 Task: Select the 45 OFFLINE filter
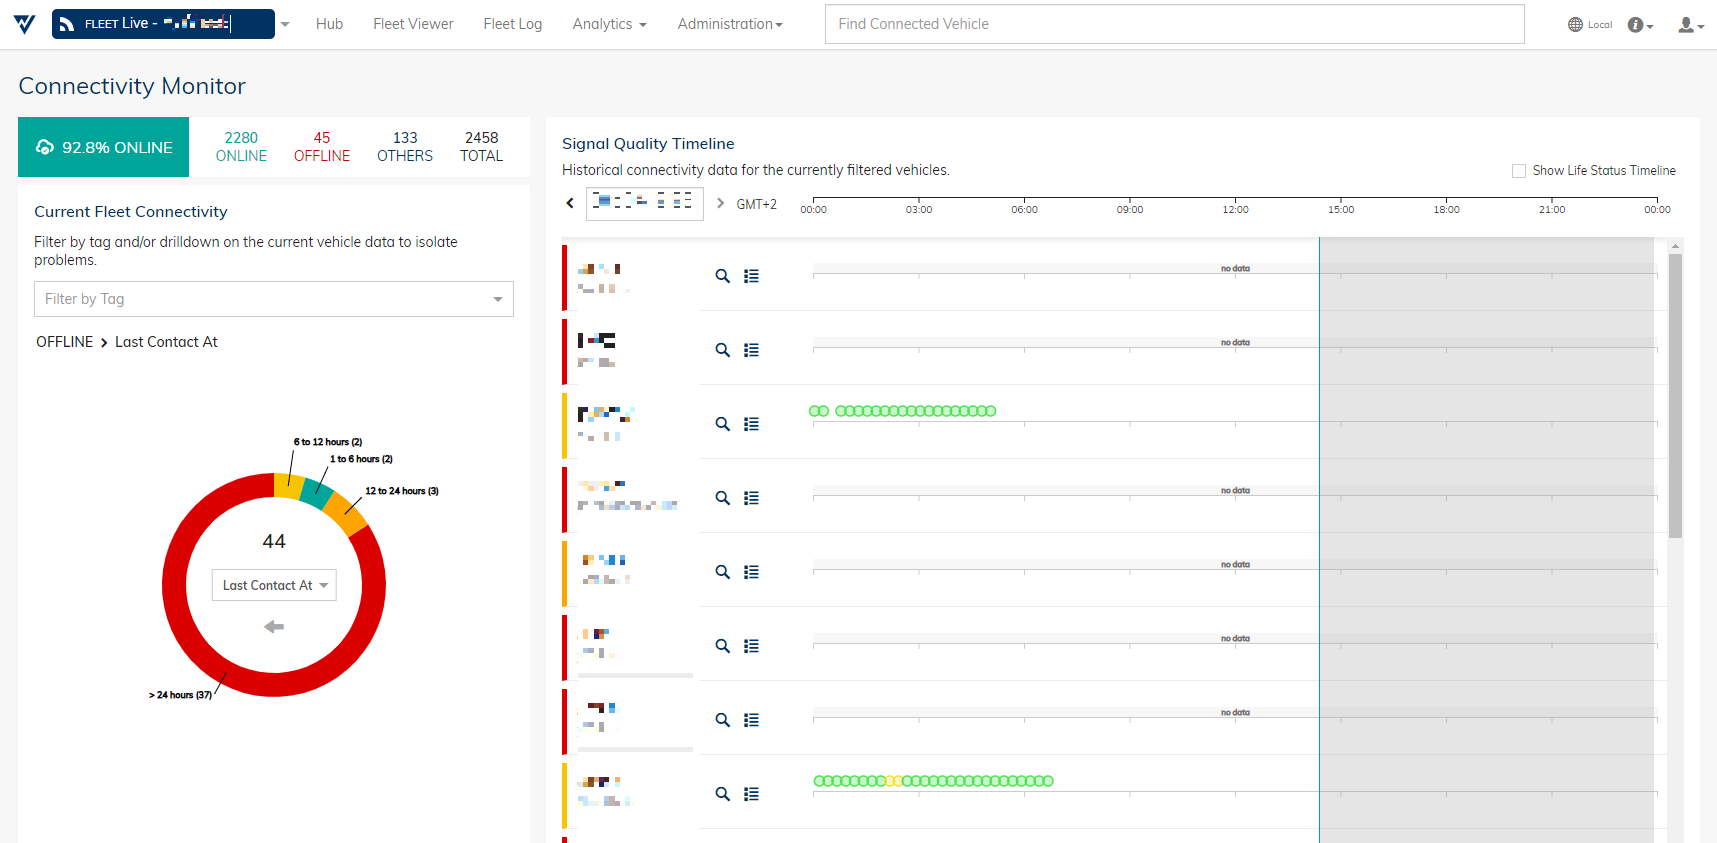(x=322, y=147)
